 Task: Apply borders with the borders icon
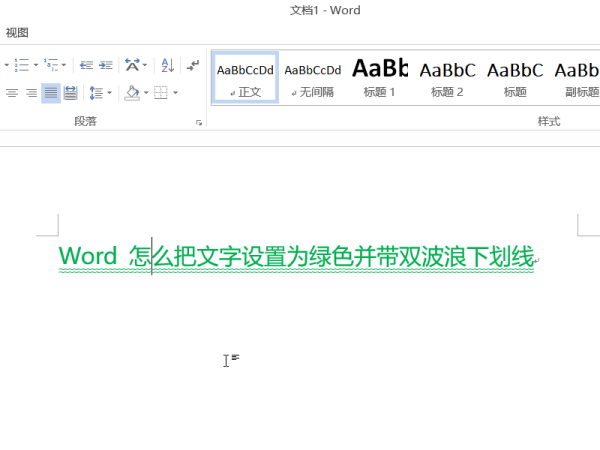[161, 93]
